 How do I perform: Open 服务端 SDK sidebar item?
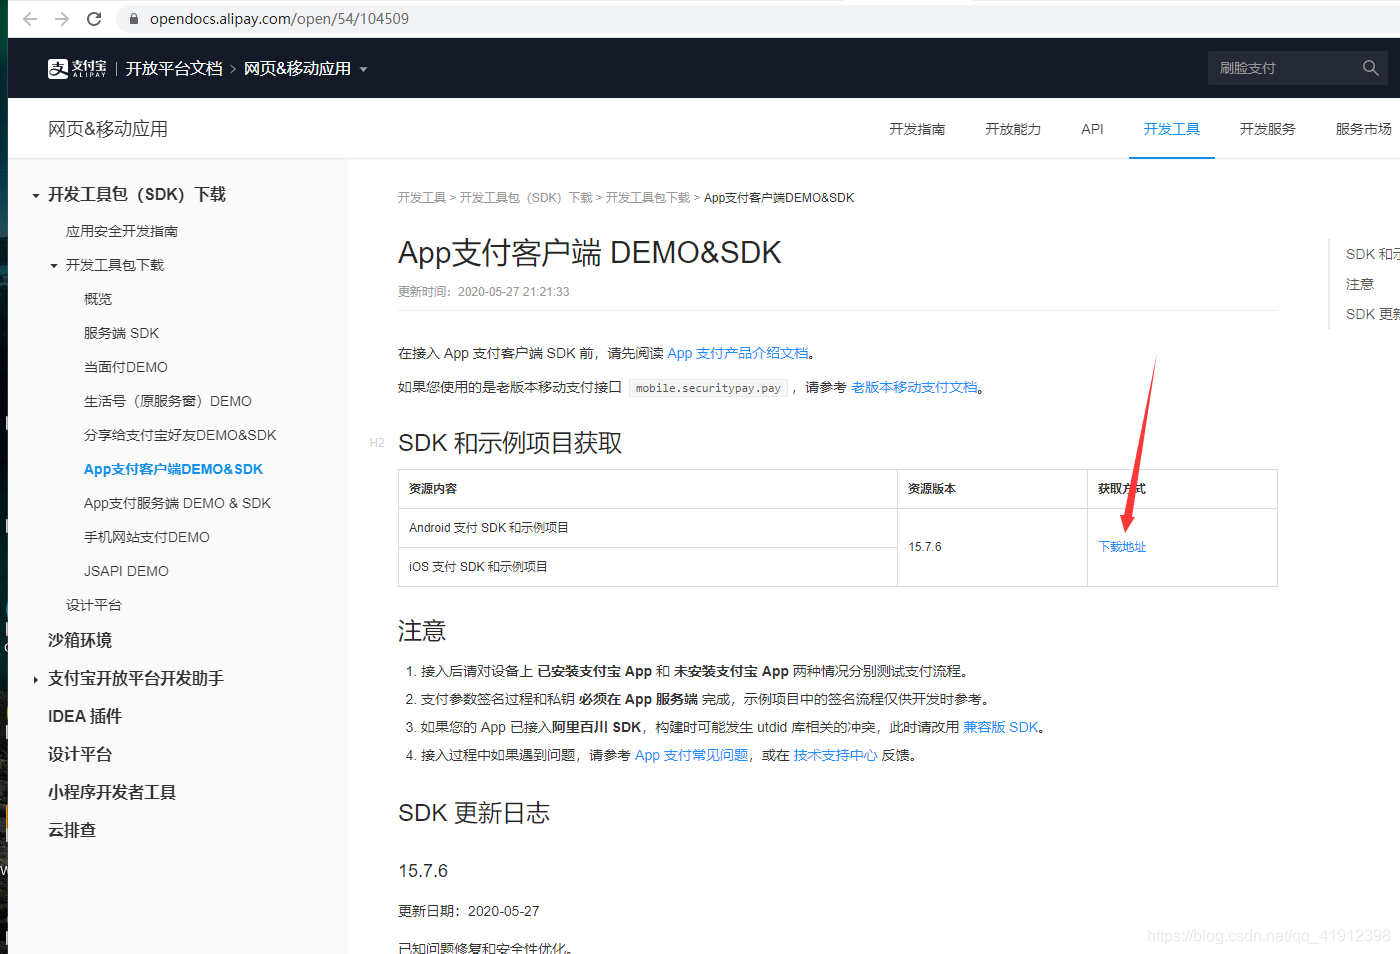121,333
